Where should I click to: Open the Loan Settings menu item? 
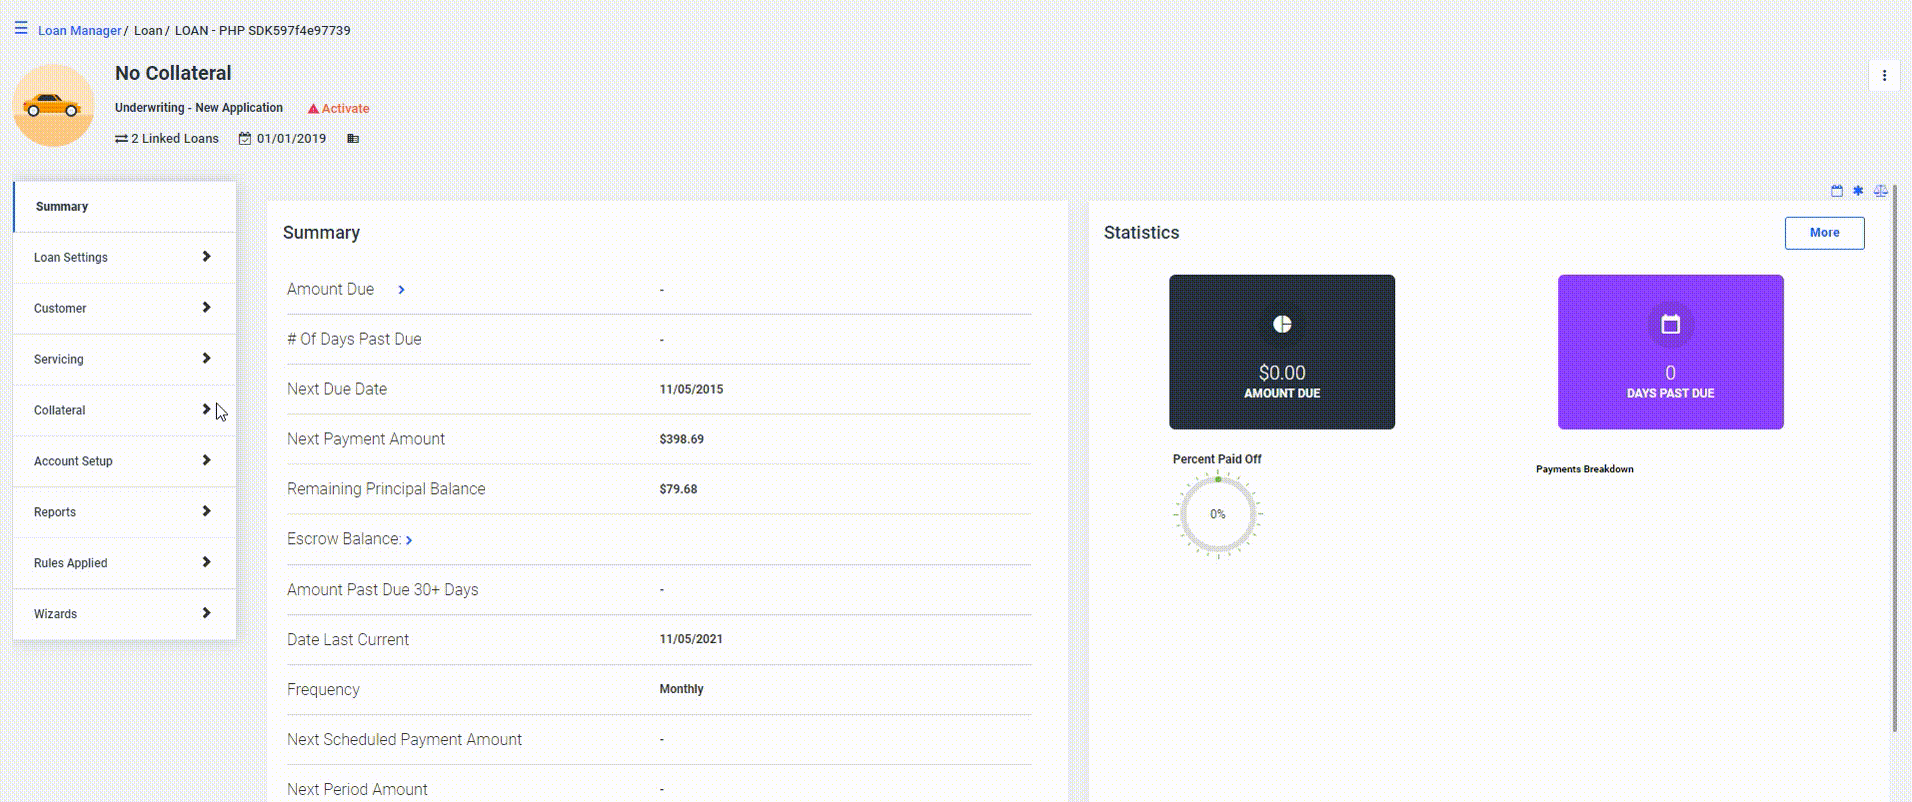tap(125, 258)
